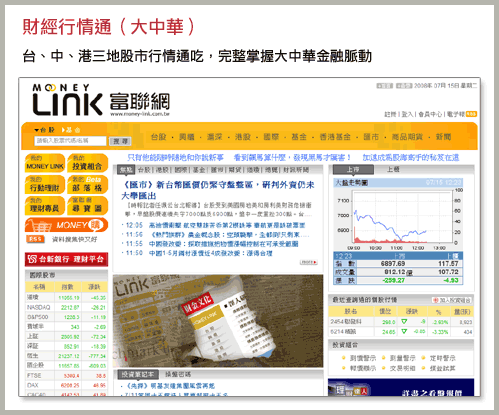The image size is (499, 415).
Task: Open the 我的行動理財 orange button
Action: 45,184
